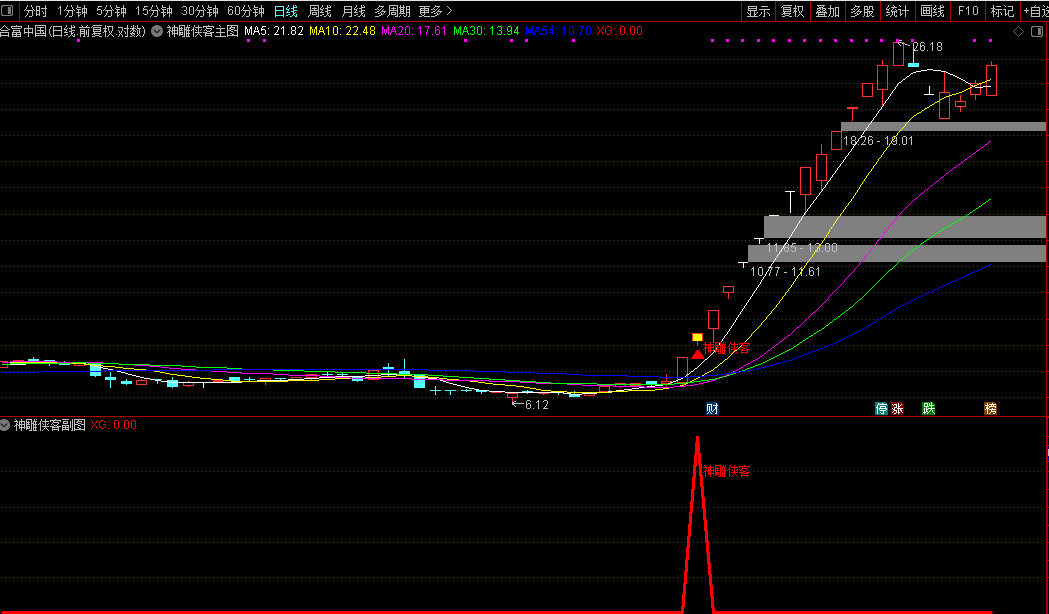Click the 榜 marker on timeline

(x=991, y=408)
